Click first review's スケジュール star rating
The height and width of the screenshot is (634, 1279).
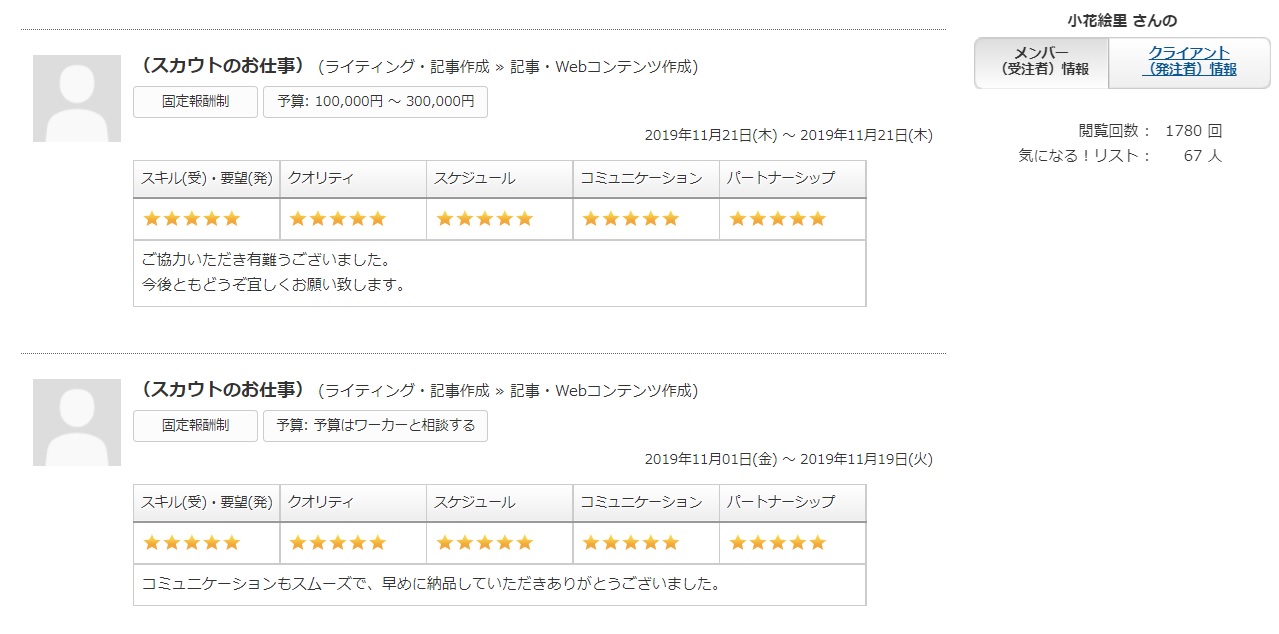[485, 219]
